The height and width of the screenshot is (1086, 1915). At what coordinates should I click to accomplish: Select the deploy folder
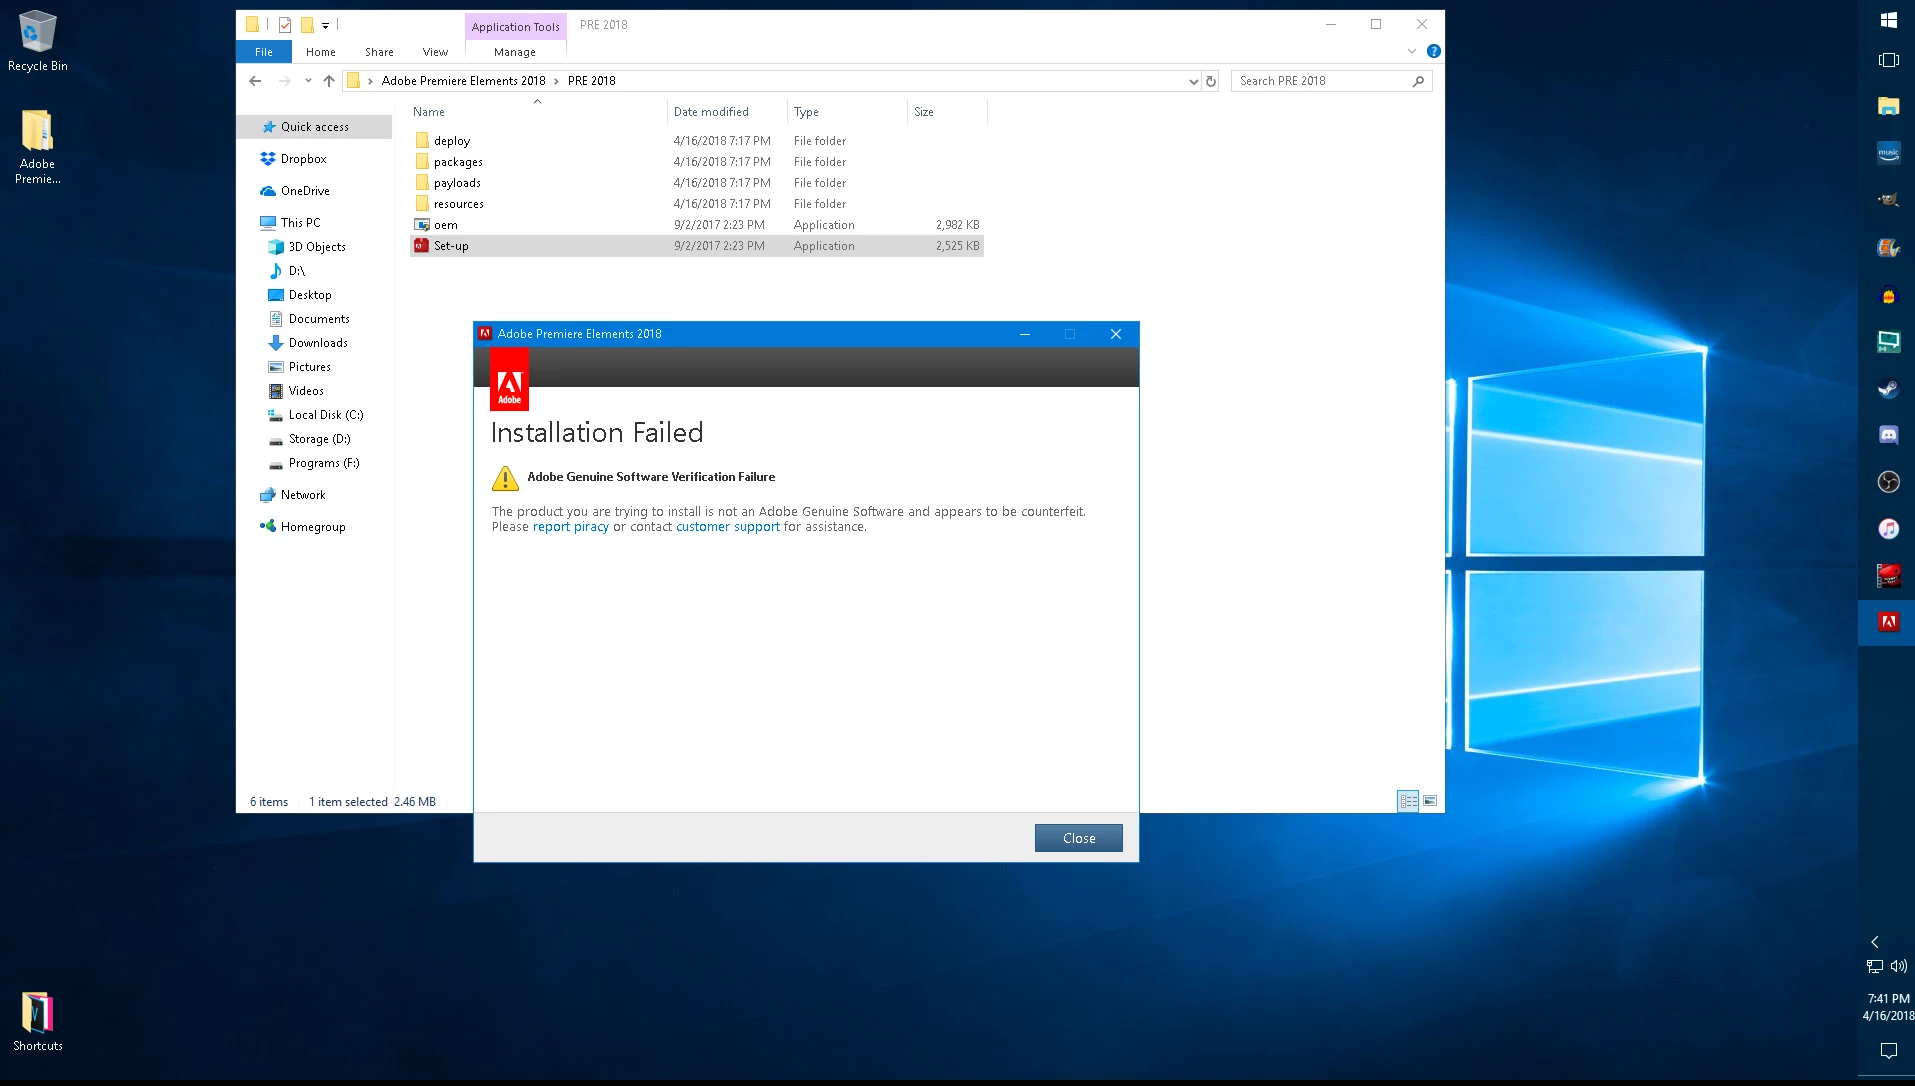click(x=697, y=141)
